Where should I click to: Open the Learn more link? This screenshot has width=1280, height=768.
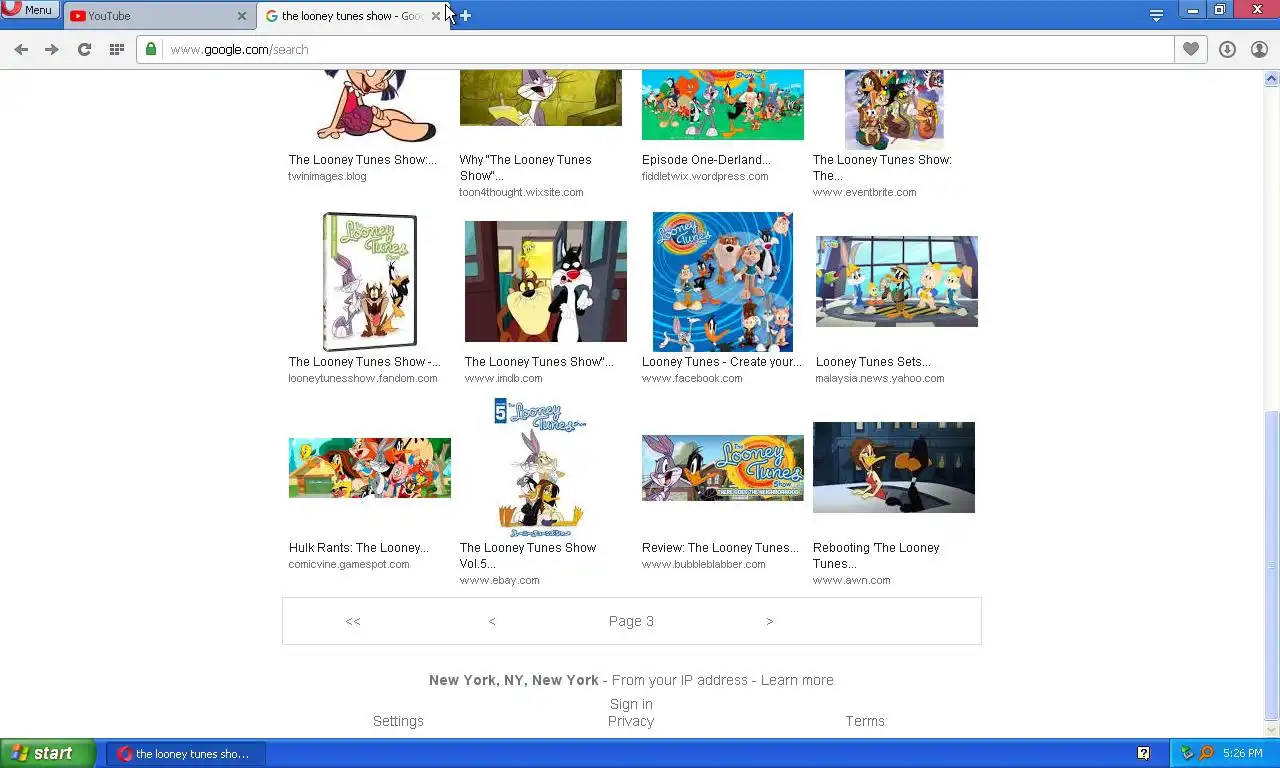point(797,680)
